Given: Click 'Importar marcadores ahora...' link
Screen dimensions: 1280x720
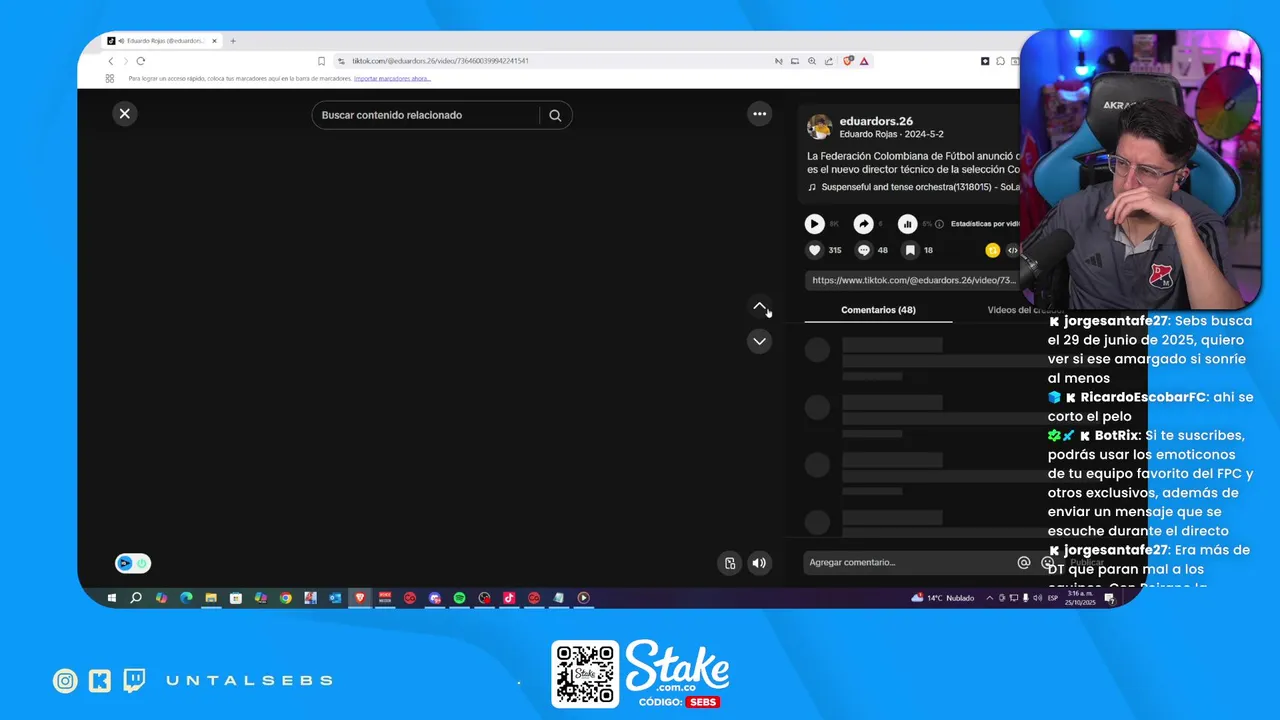Looking at the screenshot, I should pyautogui.click(x=392, y=78).
